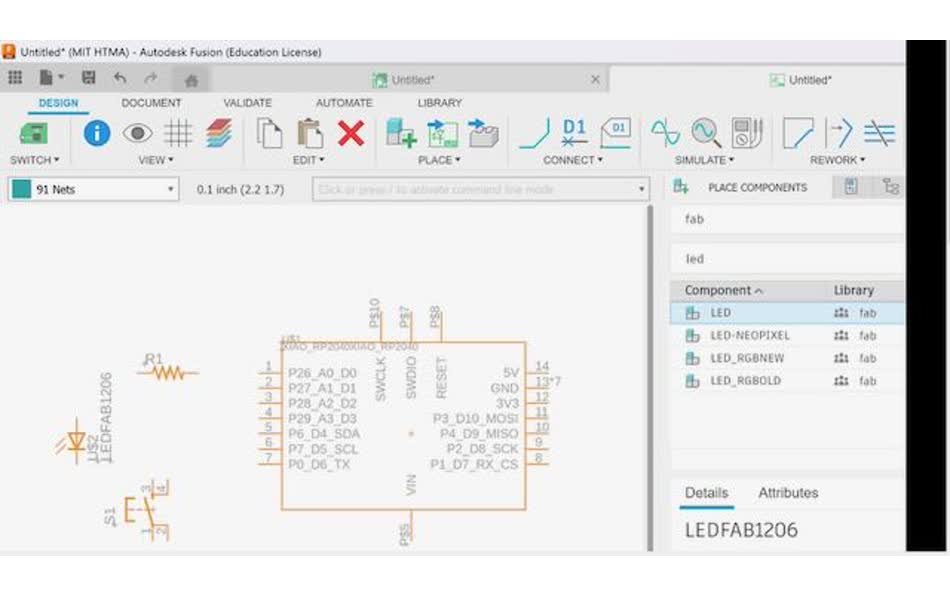Screen dimensions: 950x600
Task: Toggle the information bubble icon in VIEW group
Action: (x=97, y=133)
